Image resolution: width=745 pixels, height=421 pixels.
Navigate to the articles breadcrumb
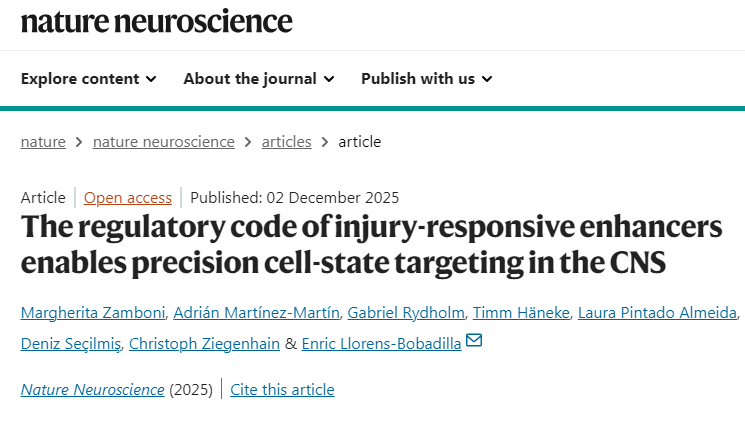coord(286,141)
